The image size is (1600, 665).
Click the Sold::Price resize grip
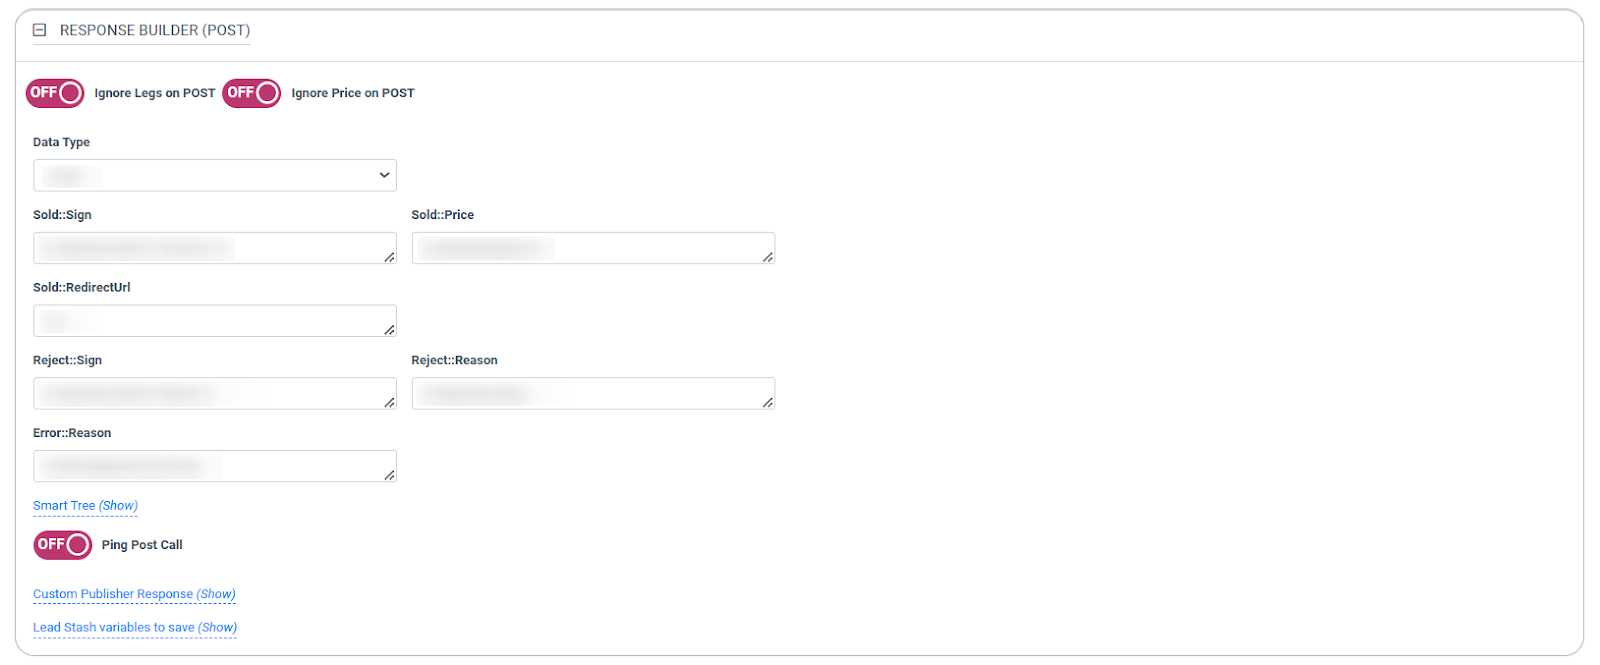tap(767, 257)
